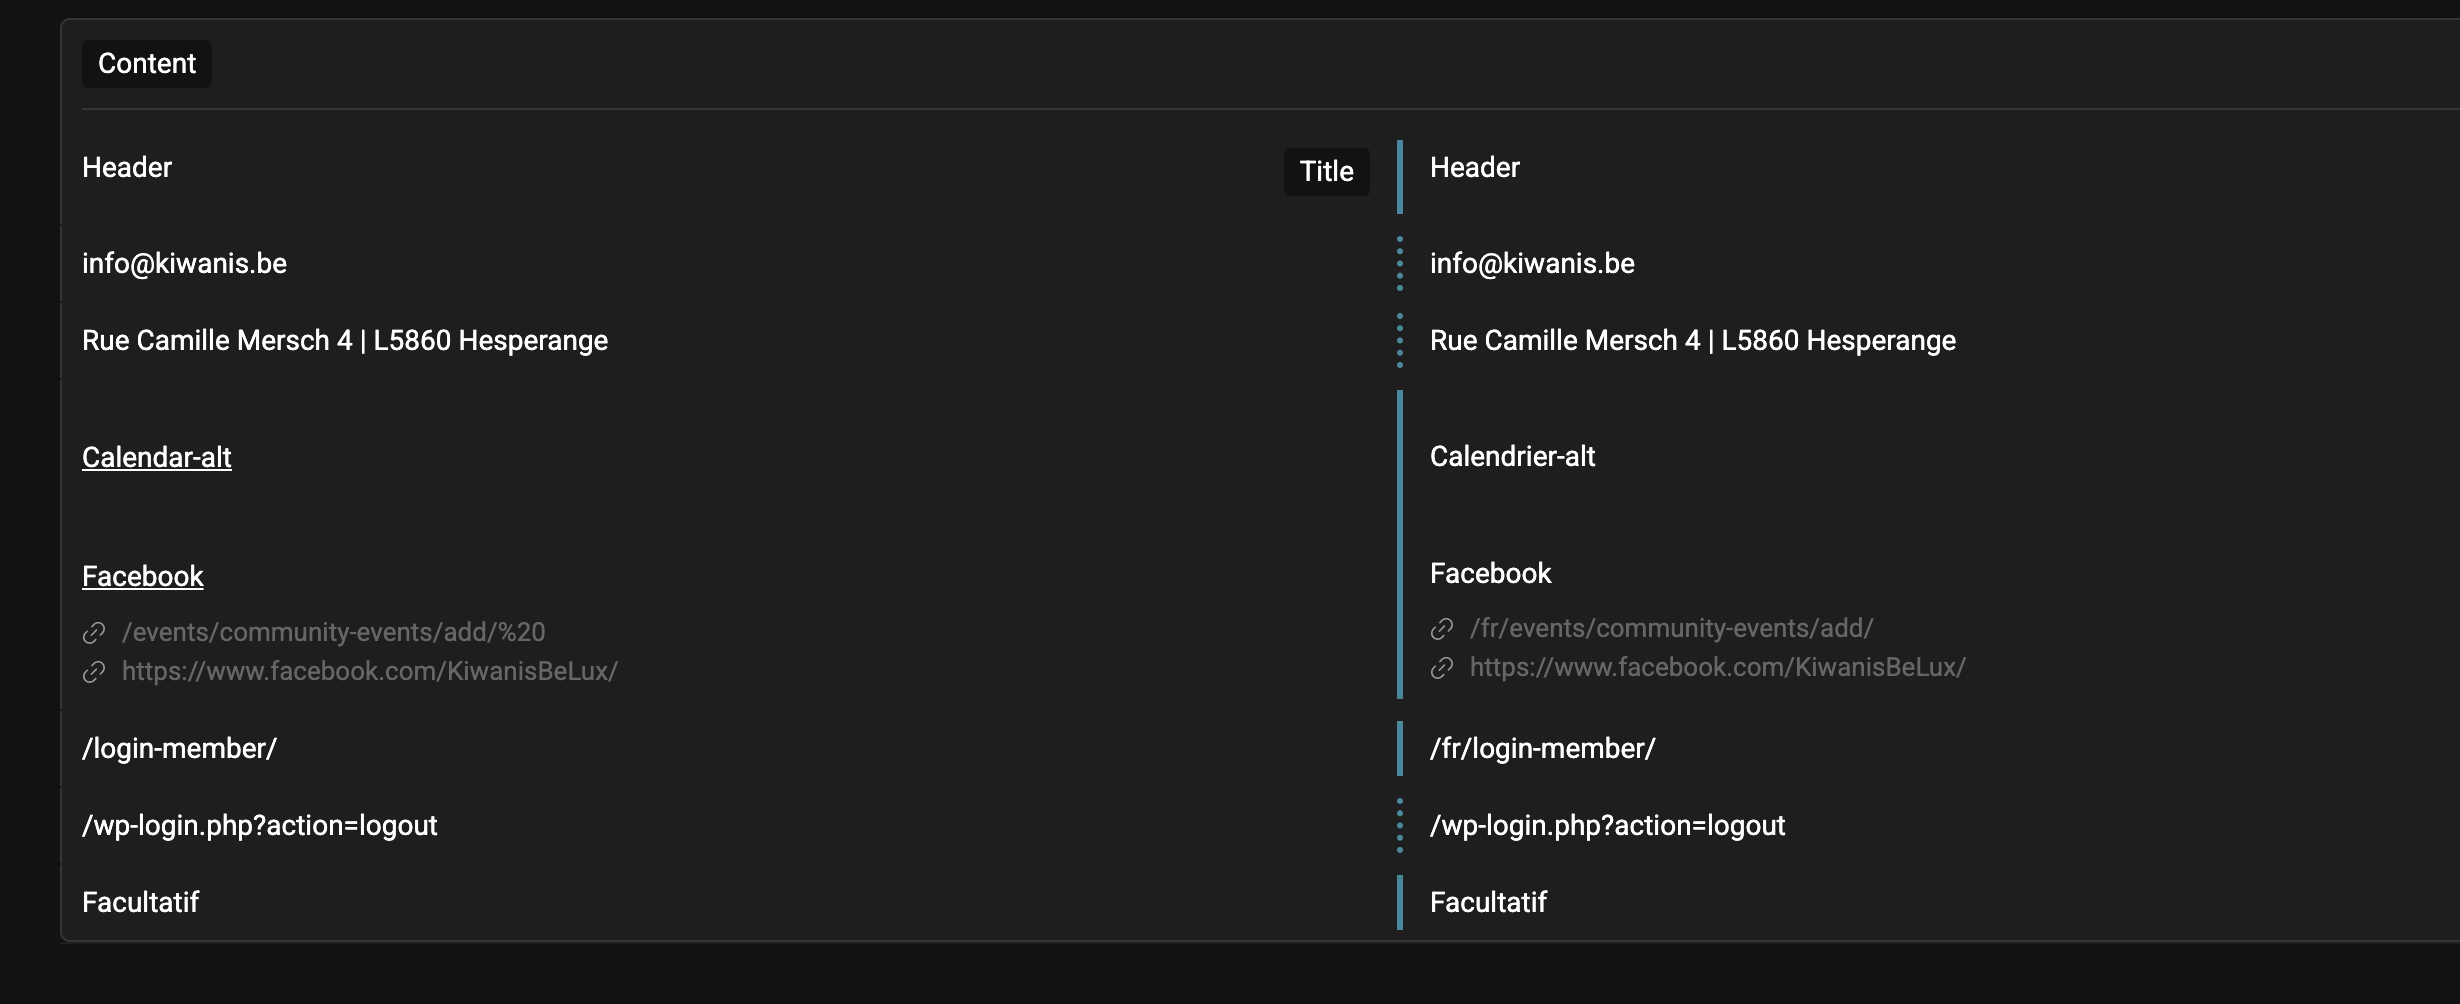Screen dimensions: 2460x1004
Task: Open the underlined Facebook source link
Action: click(x=143, y=576)
